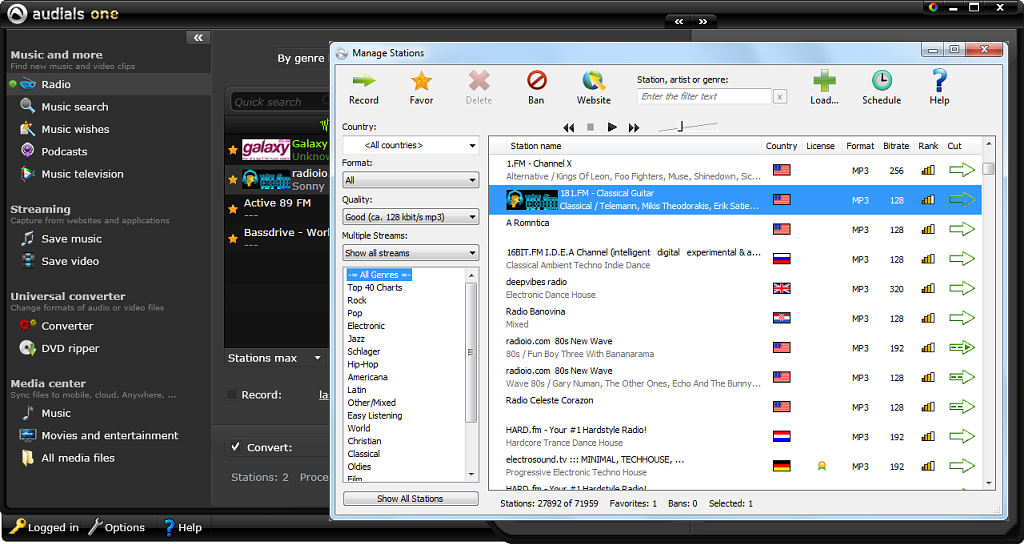
Task: Open the Multiple Streams dropdown
Action: coord(411,253)
